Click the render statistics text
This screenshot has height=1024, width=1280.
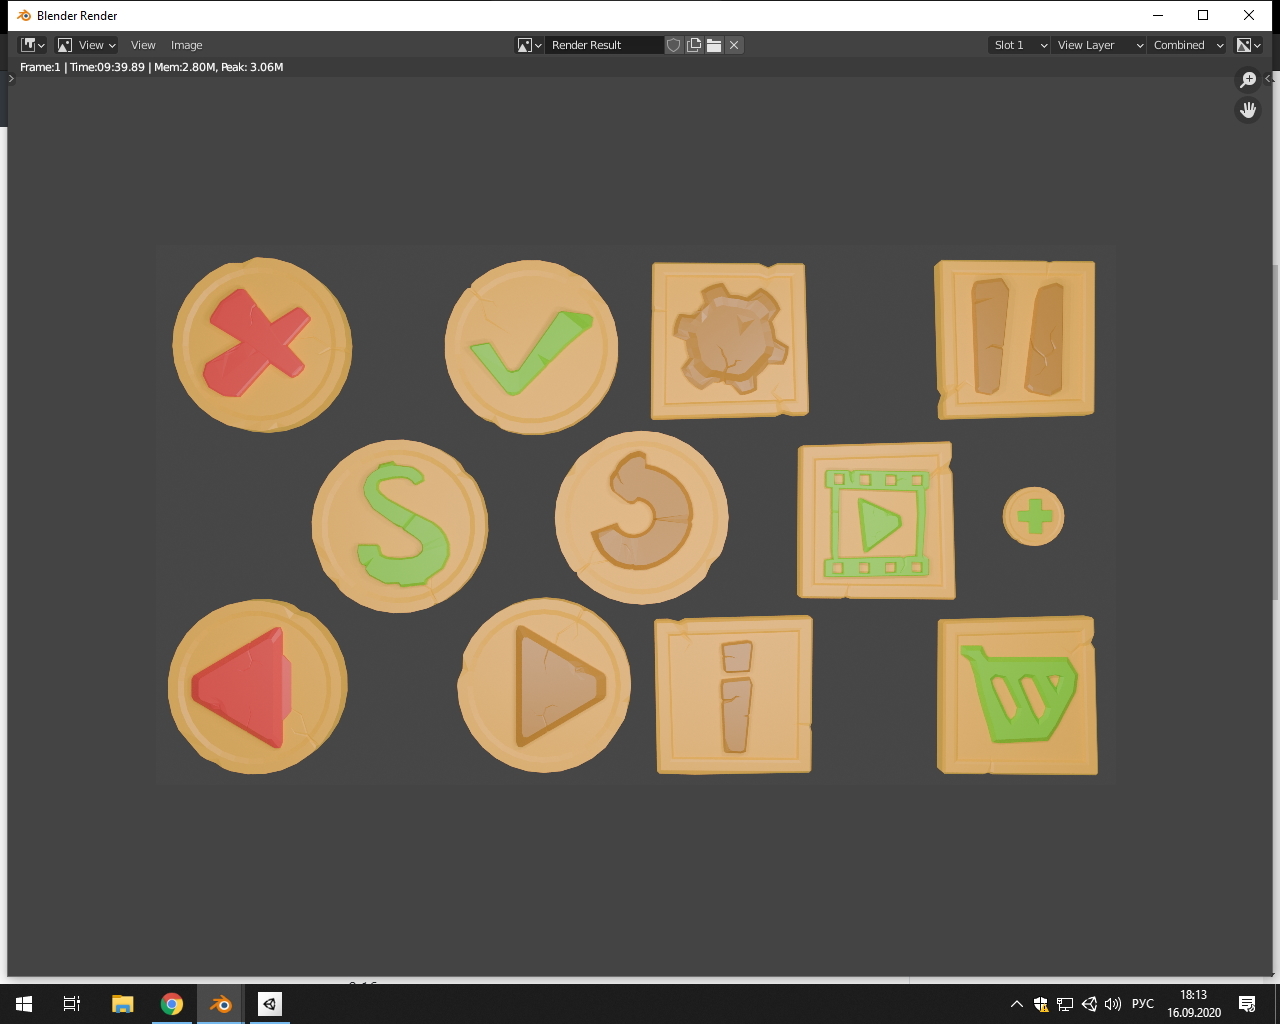(x=152, y=67)
